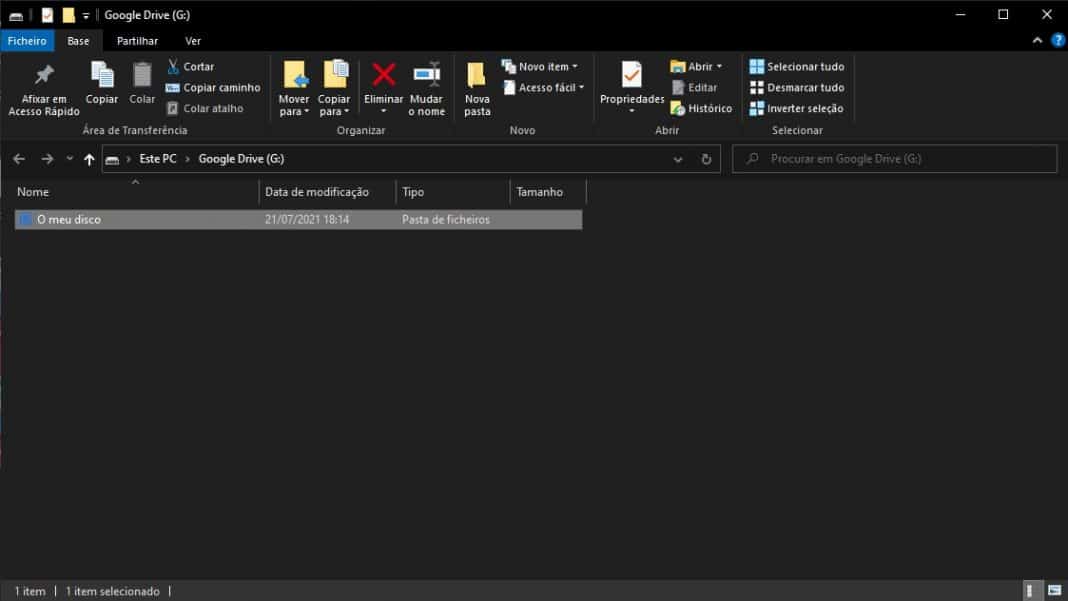Pin folder with Afixar em Acesso Rápido
This screenshot has width=1068, height=601.
tap(43, 87)
